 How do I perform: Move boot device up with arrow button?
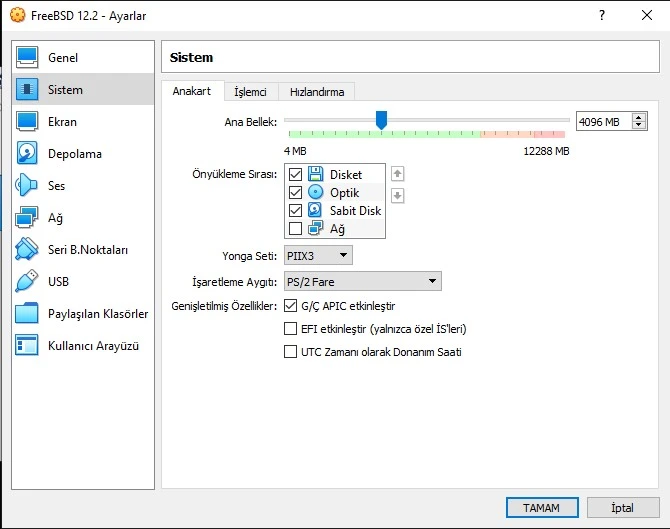(397, 174)
